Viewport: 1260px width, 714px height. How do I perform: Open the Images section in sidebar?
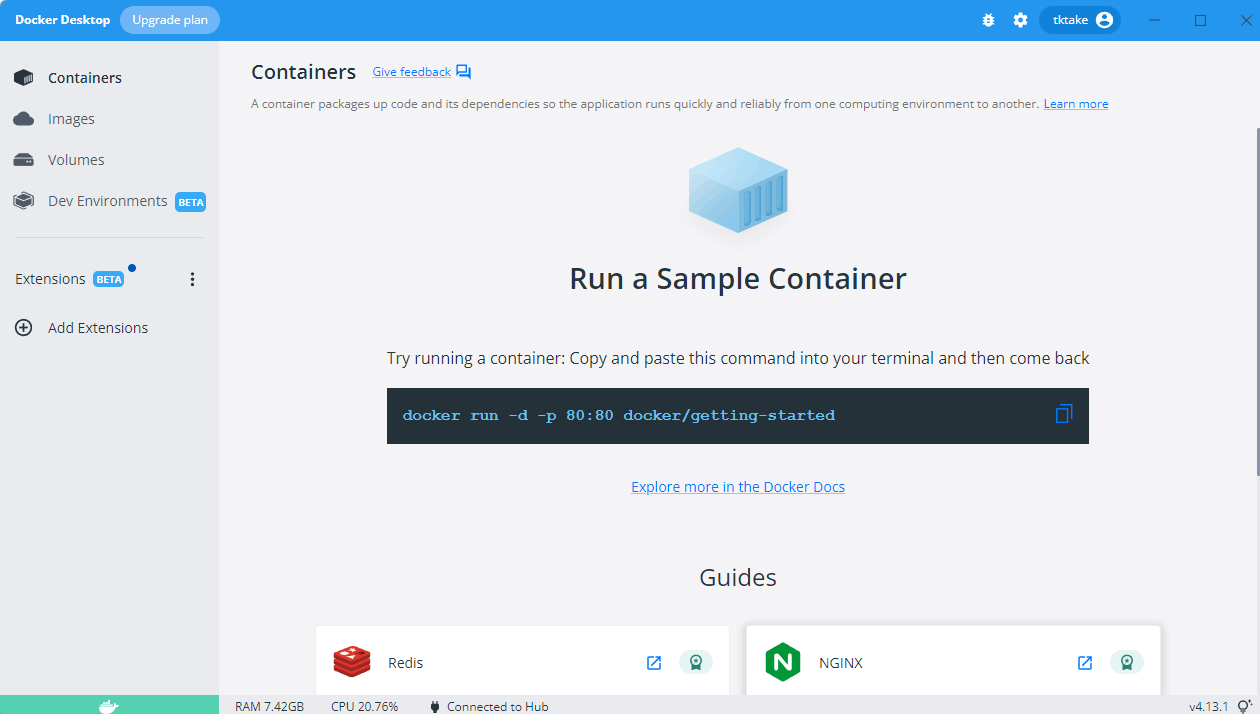click(109, 119)
